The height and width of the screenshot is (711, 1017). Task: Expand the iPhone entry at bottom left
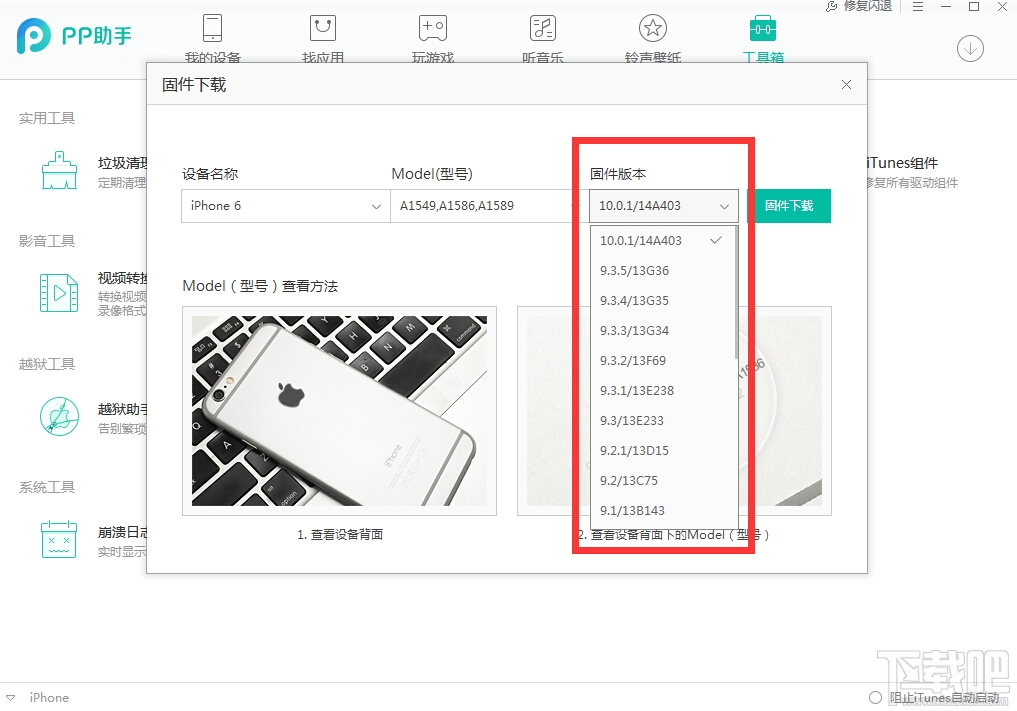(12, 697)
